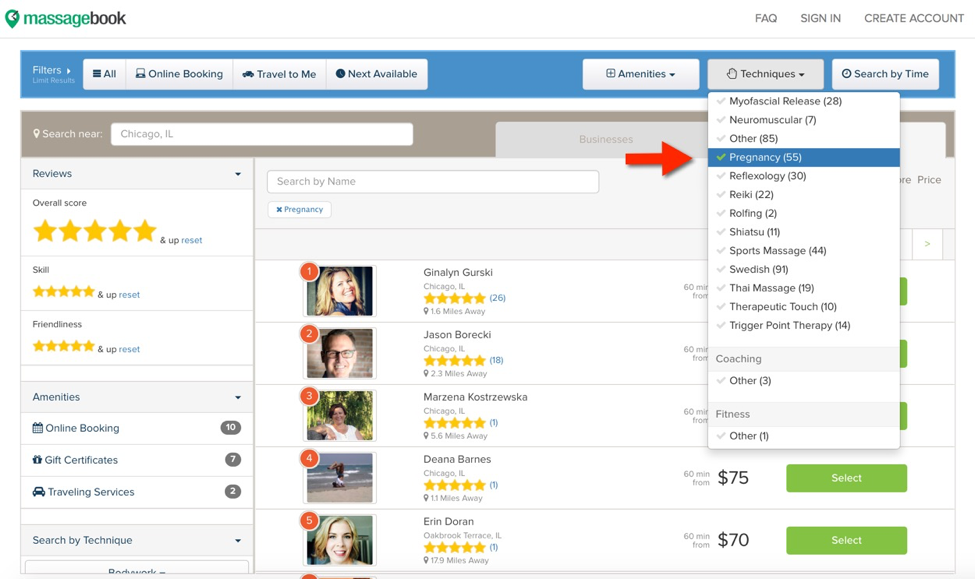Select Gift Certificates amenity
The image size is (975, 579).
(137, 460)
